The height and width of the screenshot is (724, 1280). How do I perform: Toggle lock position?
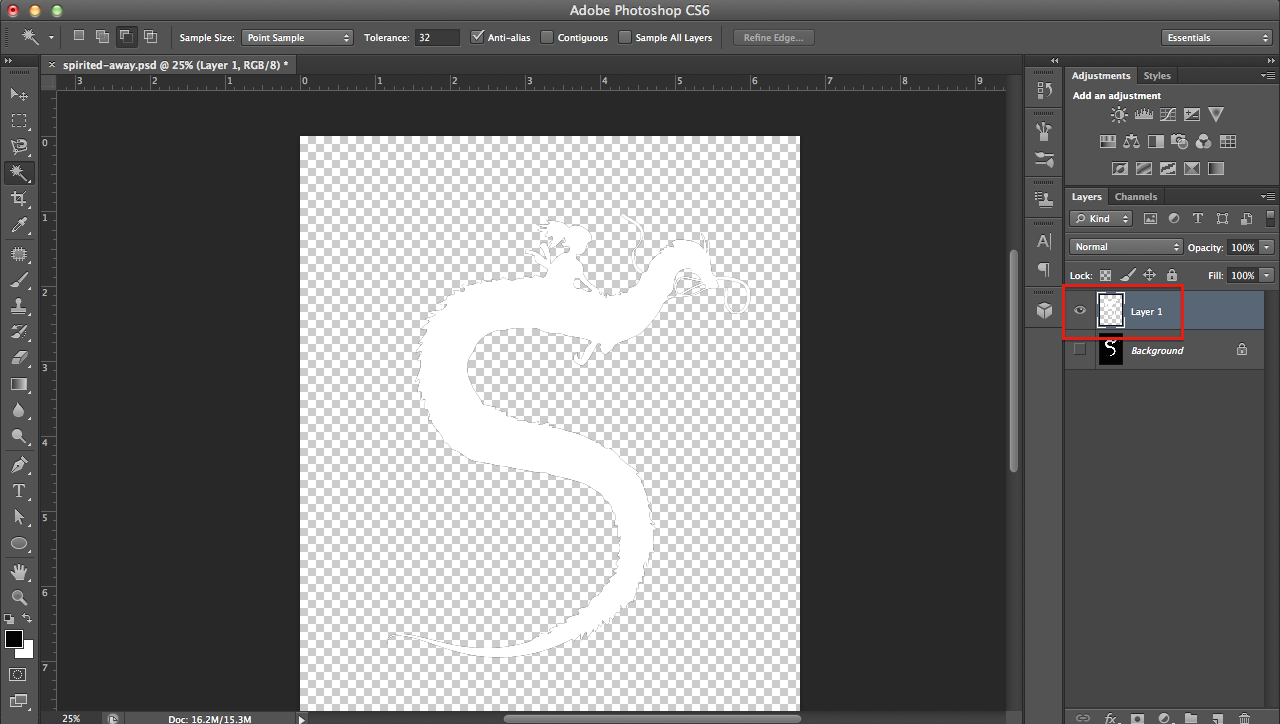1150,275
